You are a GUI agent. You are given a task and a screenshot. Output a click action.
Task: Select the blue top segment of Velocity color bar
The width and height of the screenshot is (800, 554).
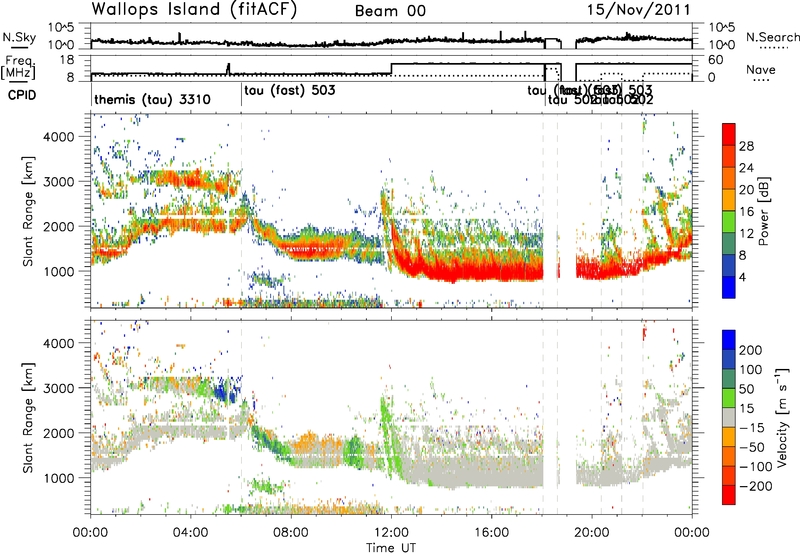click(729, 340)
